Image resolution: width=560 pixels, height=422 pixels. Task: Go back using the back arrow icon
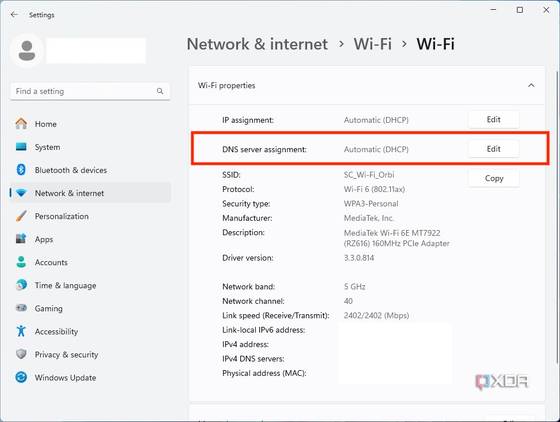[14, 14]
